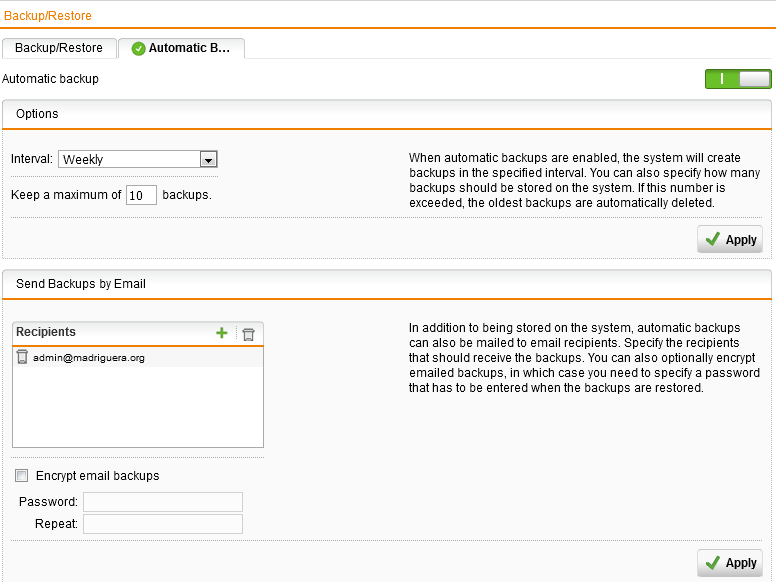Click the Send Backups by Email header
776x582 pixels.
tap(81, 284)
